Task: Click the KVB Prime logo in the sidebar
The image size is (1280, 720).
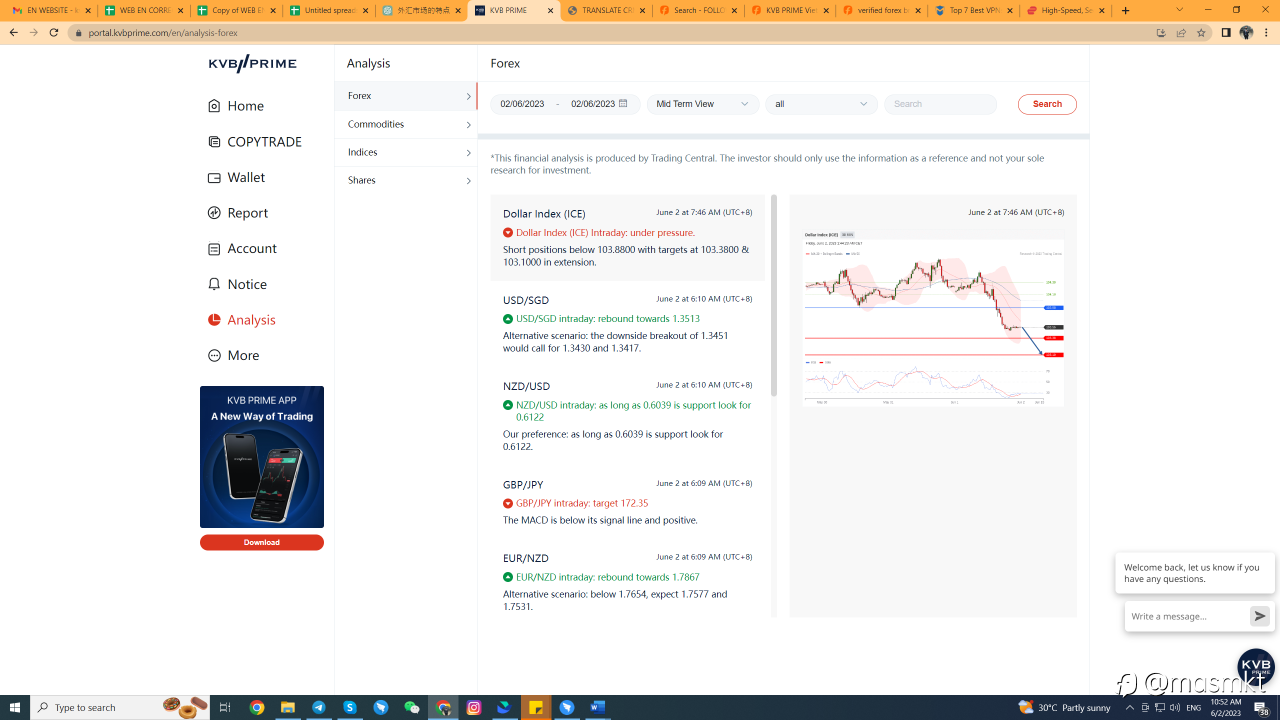Action: tap(253, 64)
